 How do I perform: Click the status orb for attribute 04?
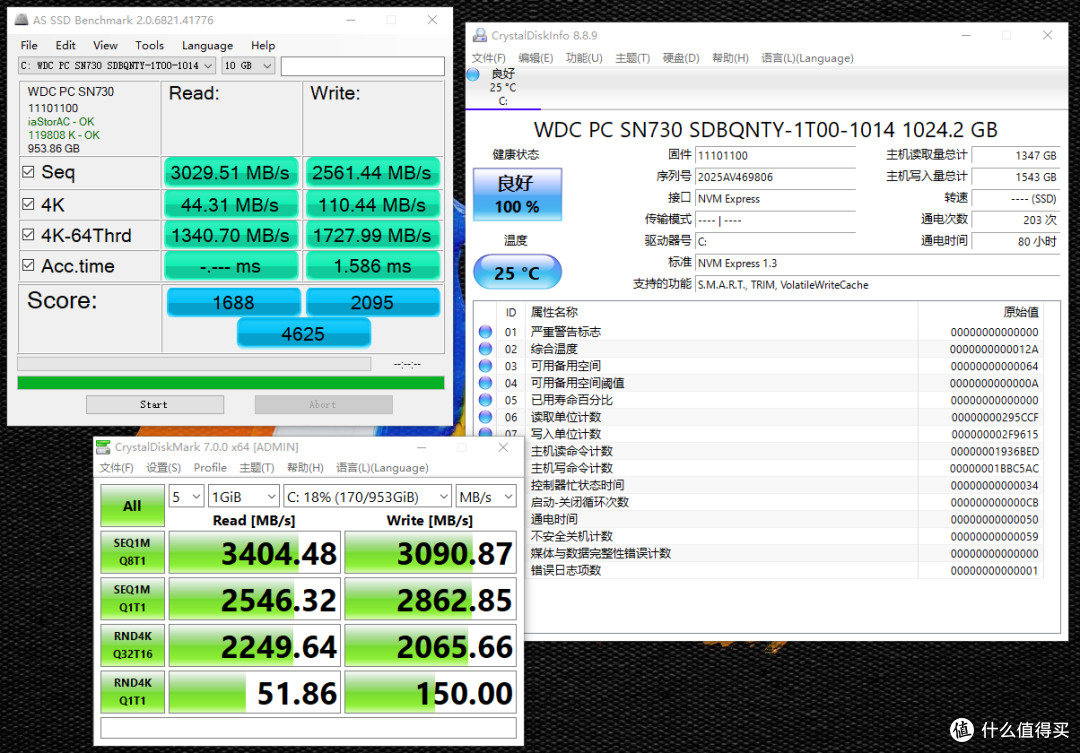pos(486,383)
